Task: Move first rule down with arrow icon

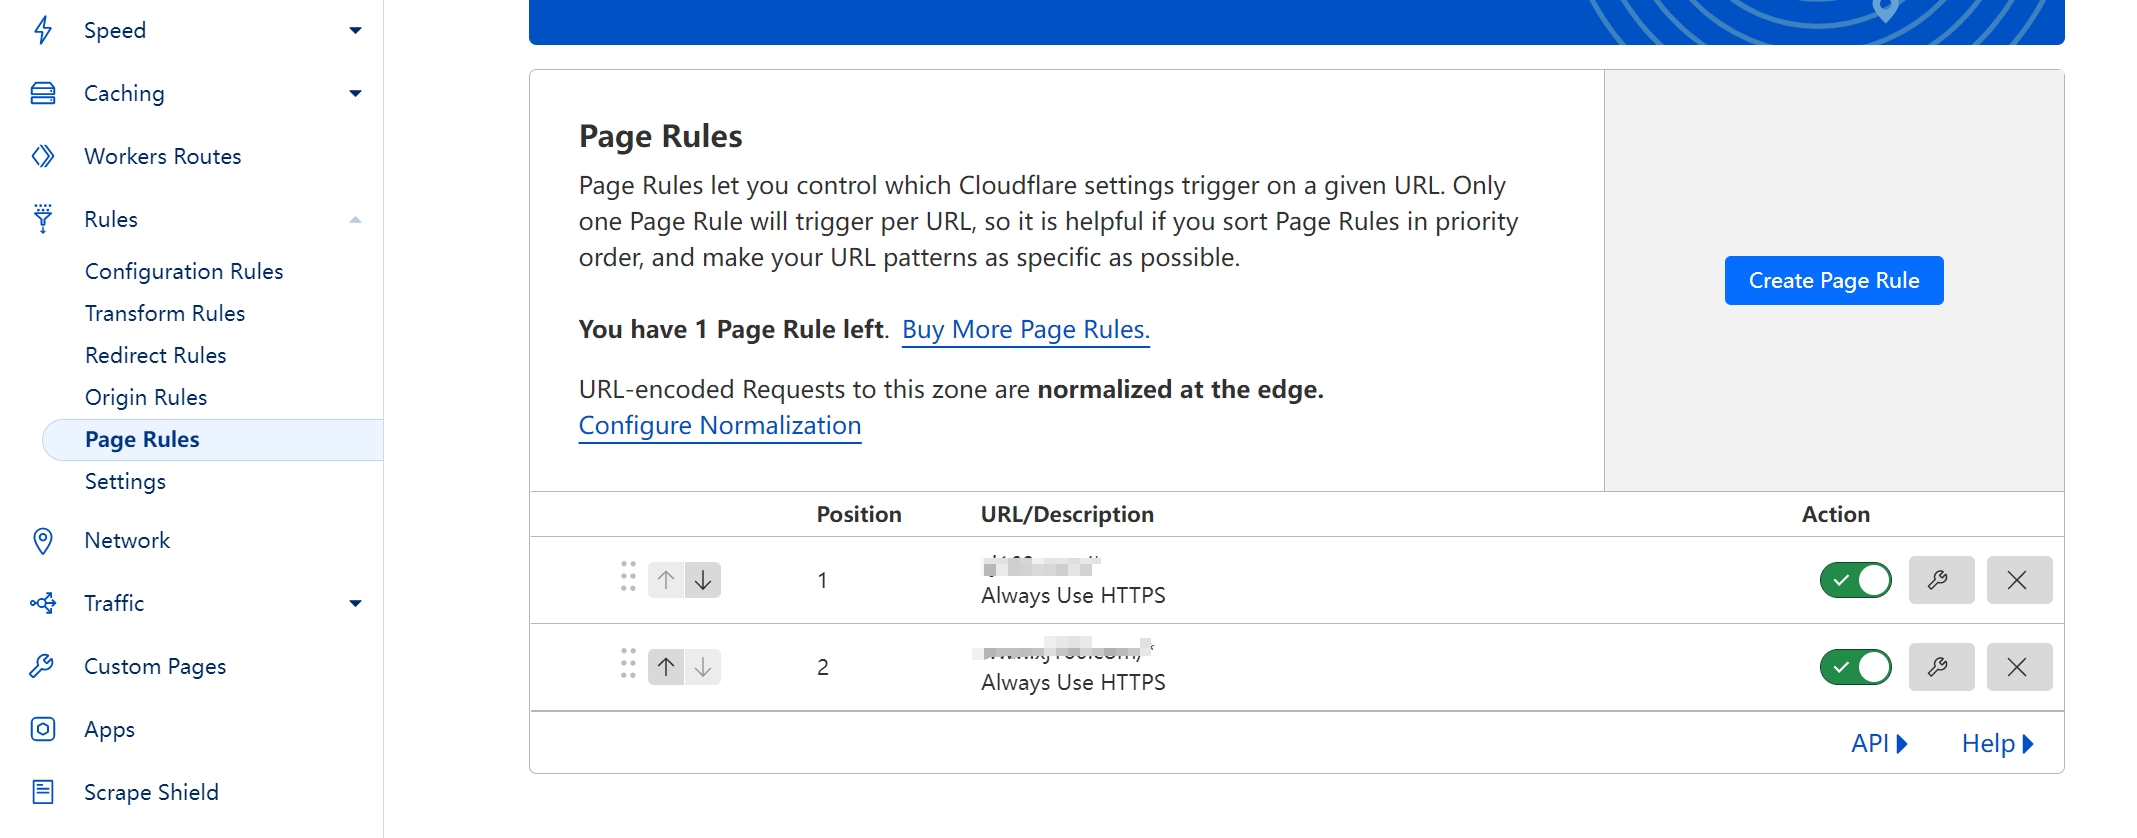Action: (703, 580)
